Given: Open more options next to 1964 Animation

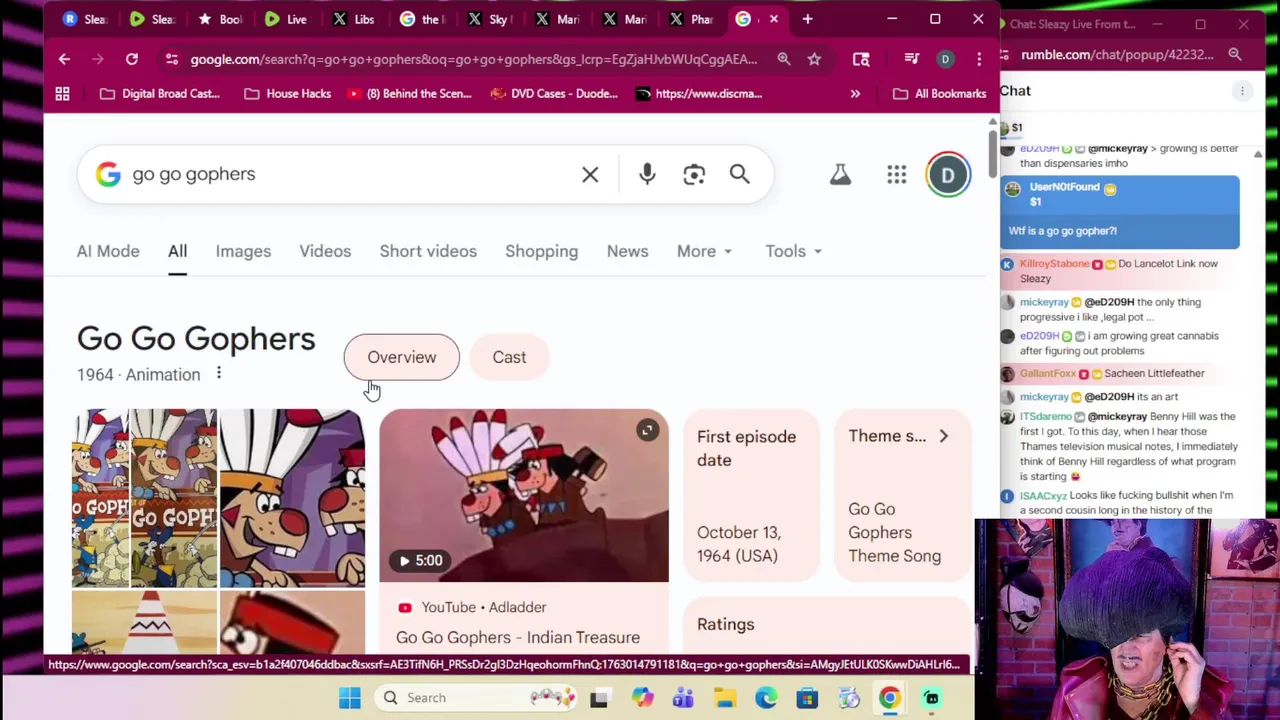Looking at the screenshot, I should tap(218, 374).
